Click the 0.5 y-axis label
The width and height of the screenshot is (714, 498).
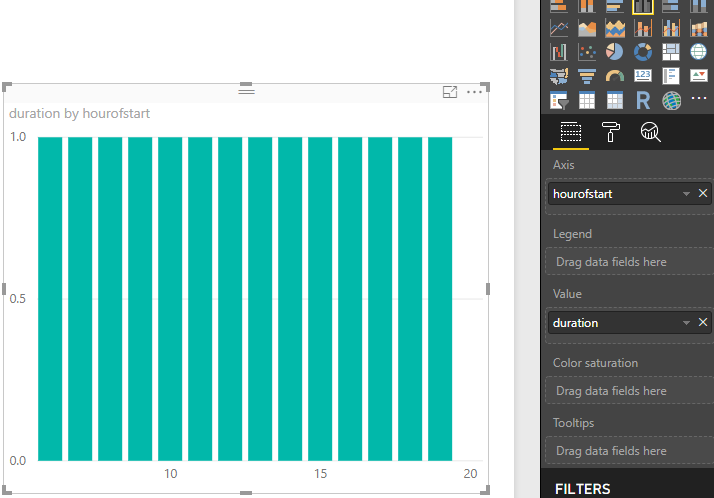click(x=18, y=299)
